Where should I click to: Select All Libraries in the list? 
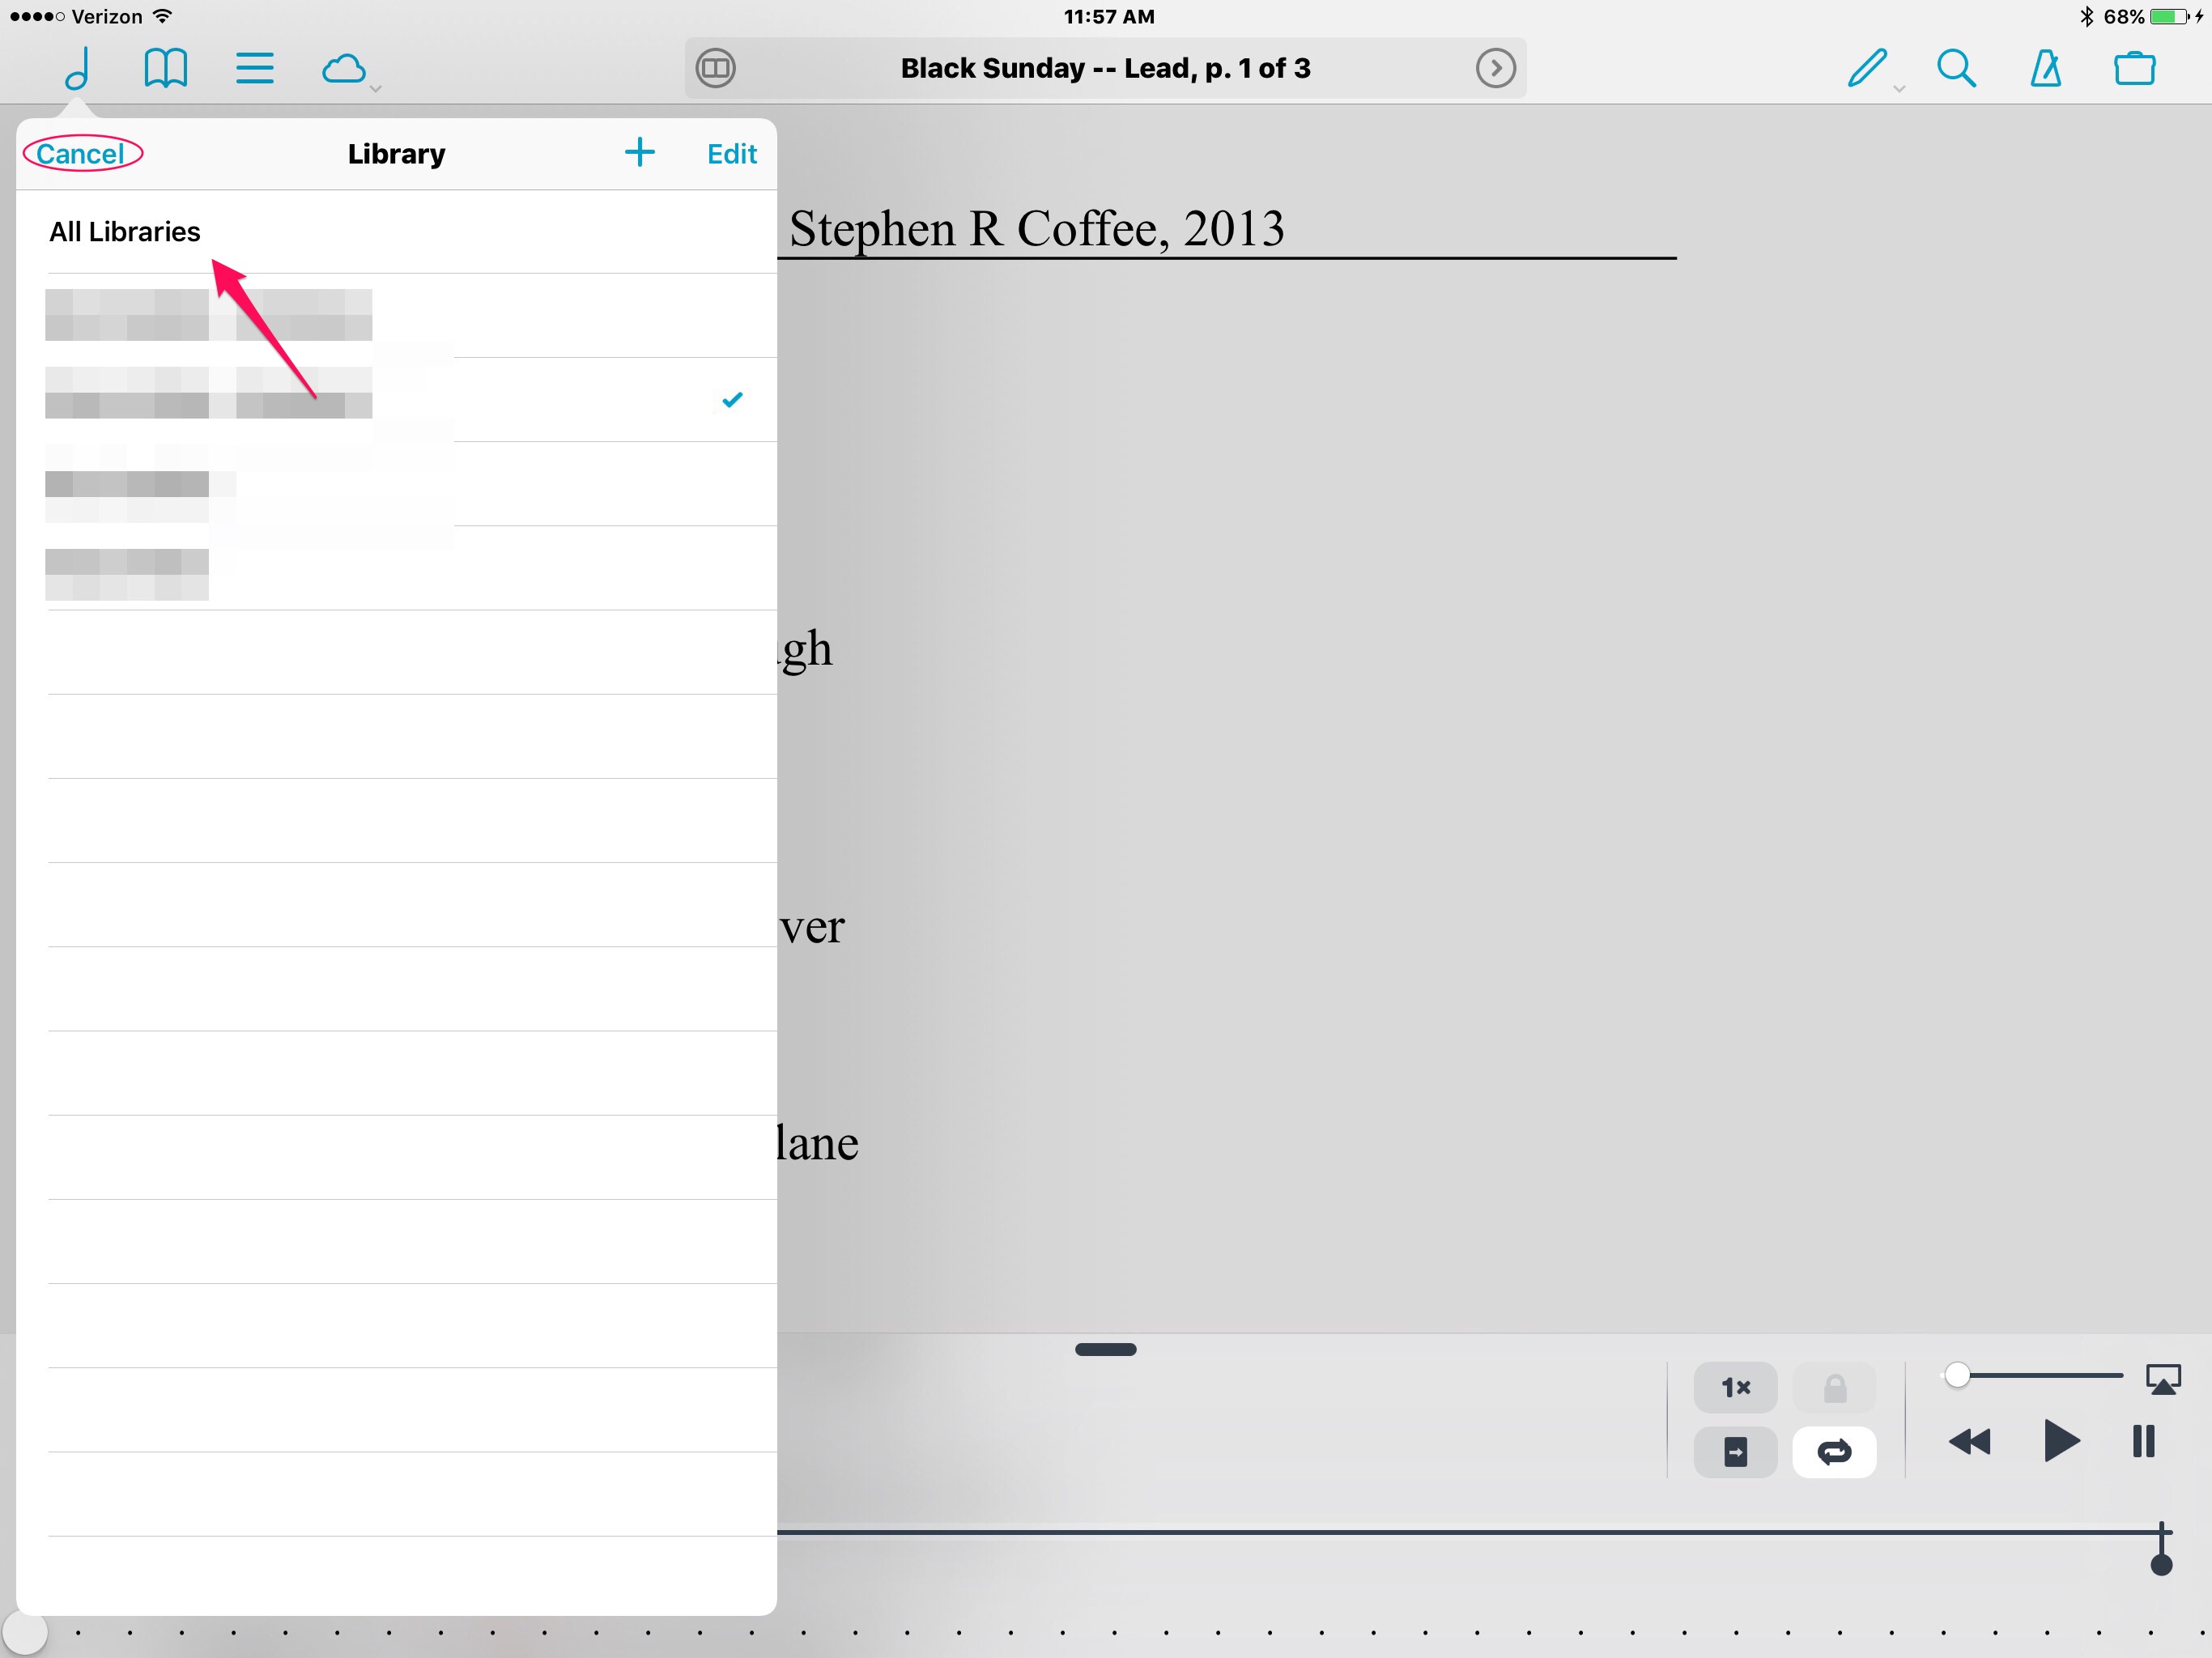(125, 232)
